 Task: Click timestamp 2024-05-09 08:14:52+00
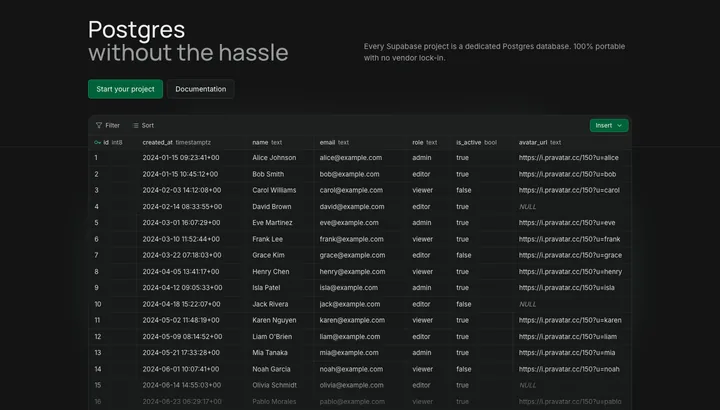pos(182,337)
